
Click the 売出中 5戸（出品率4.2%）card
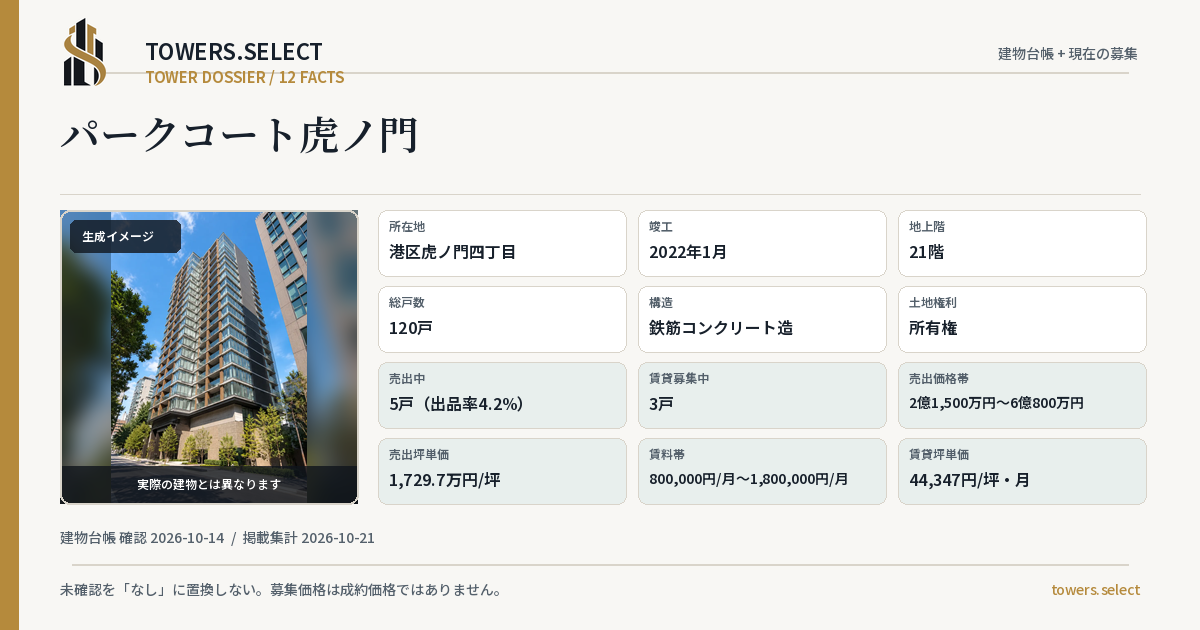tap(502, 395)
